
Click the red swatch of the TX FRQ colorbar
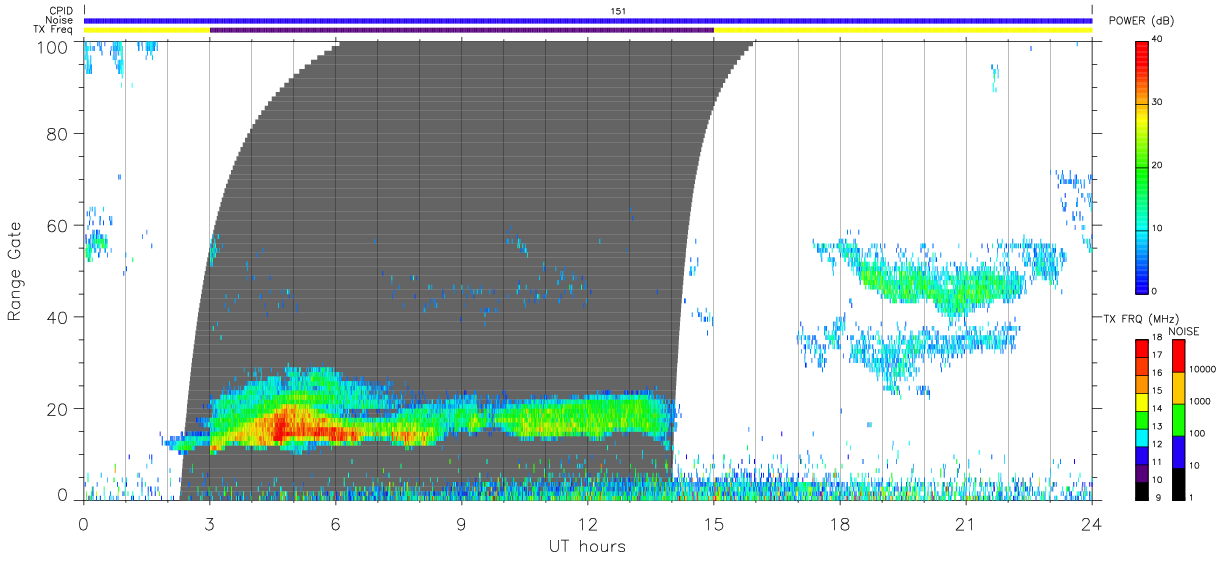click(1142, 348)
